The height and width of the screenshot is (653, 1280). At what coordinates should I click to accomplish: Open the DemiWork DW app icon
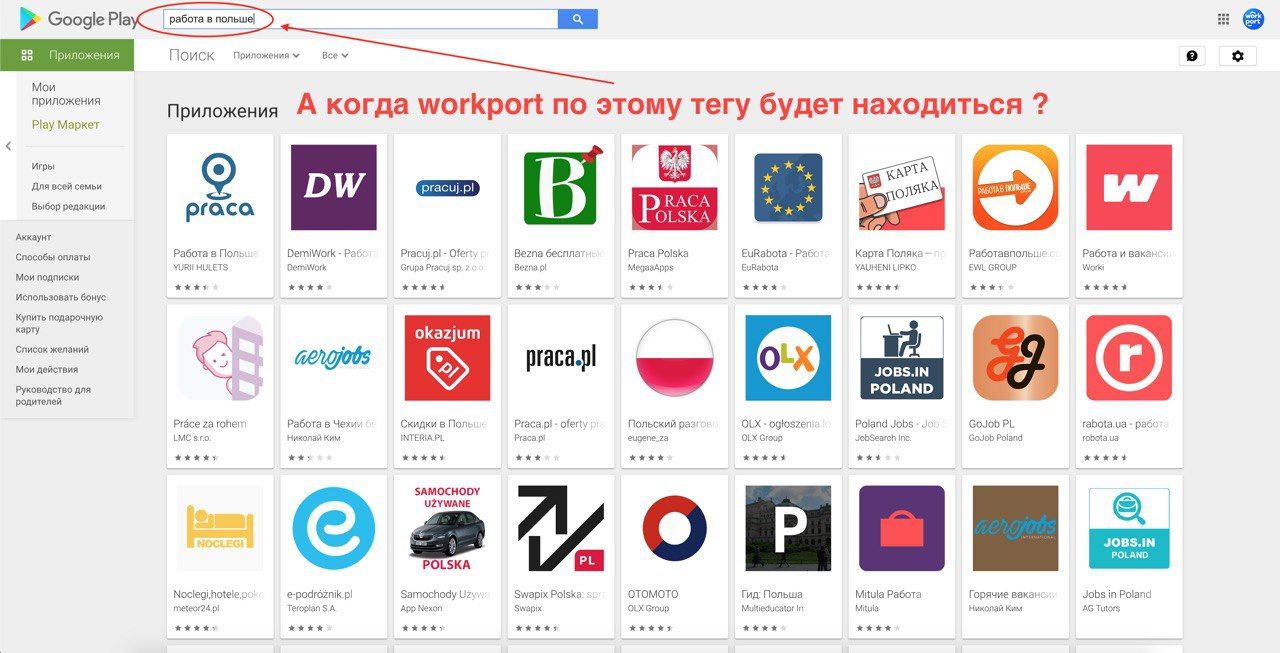(334, 188)
